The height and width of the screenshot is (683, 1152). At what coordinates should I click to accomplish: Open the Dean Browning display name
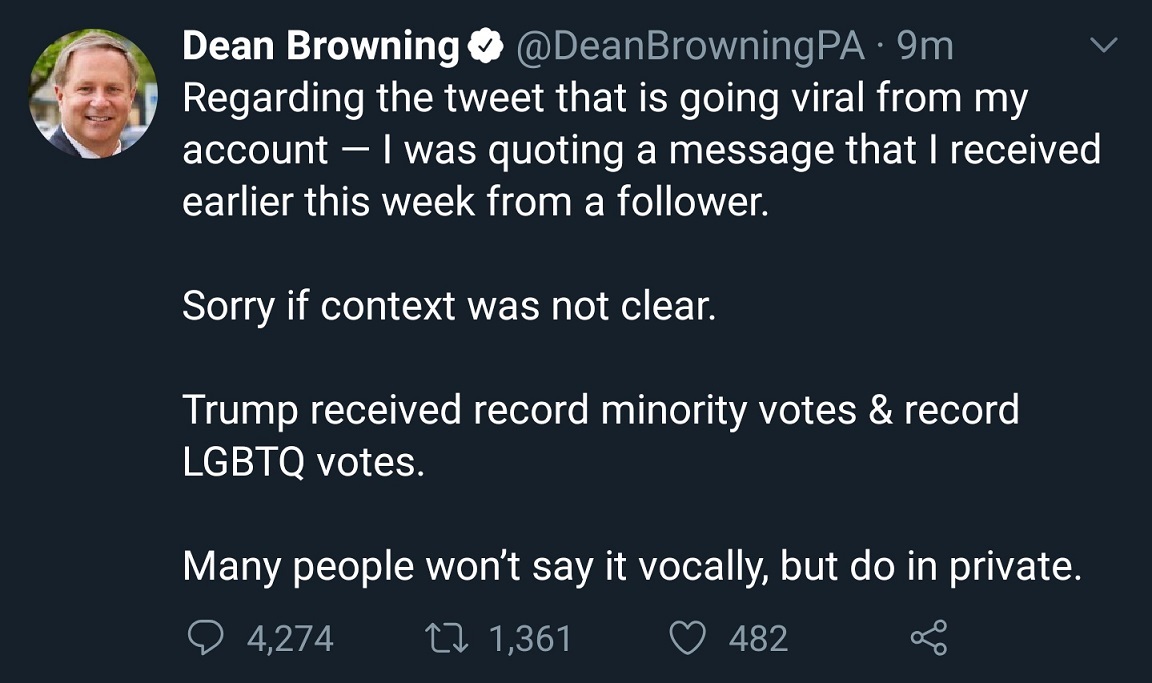[320, 46]
